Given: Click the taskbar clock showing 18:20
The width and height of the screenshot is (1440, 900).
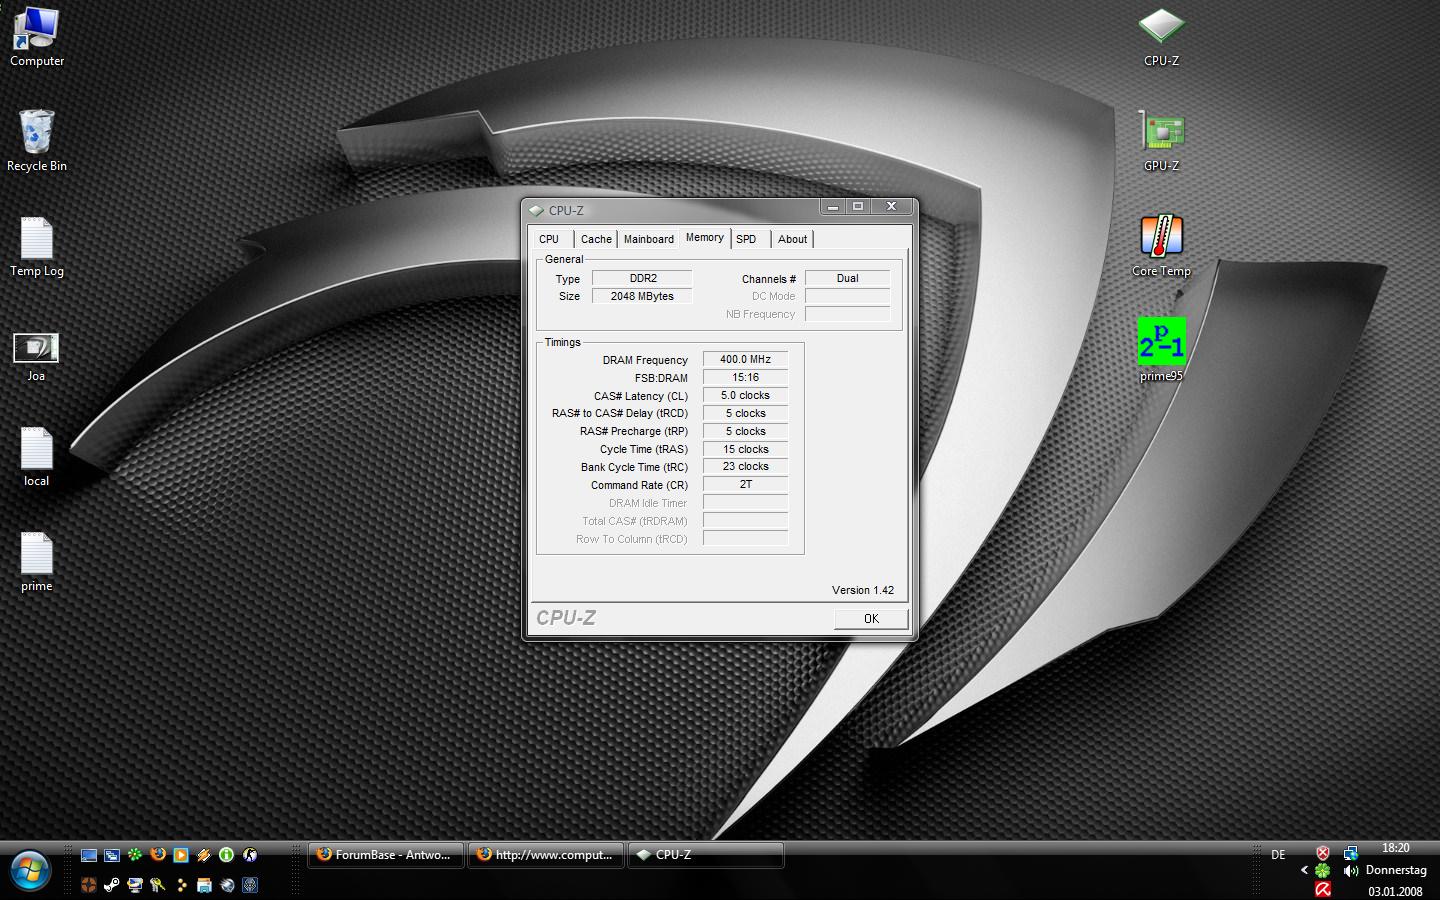Looking at the screenshot, I should click(1396, 848).
